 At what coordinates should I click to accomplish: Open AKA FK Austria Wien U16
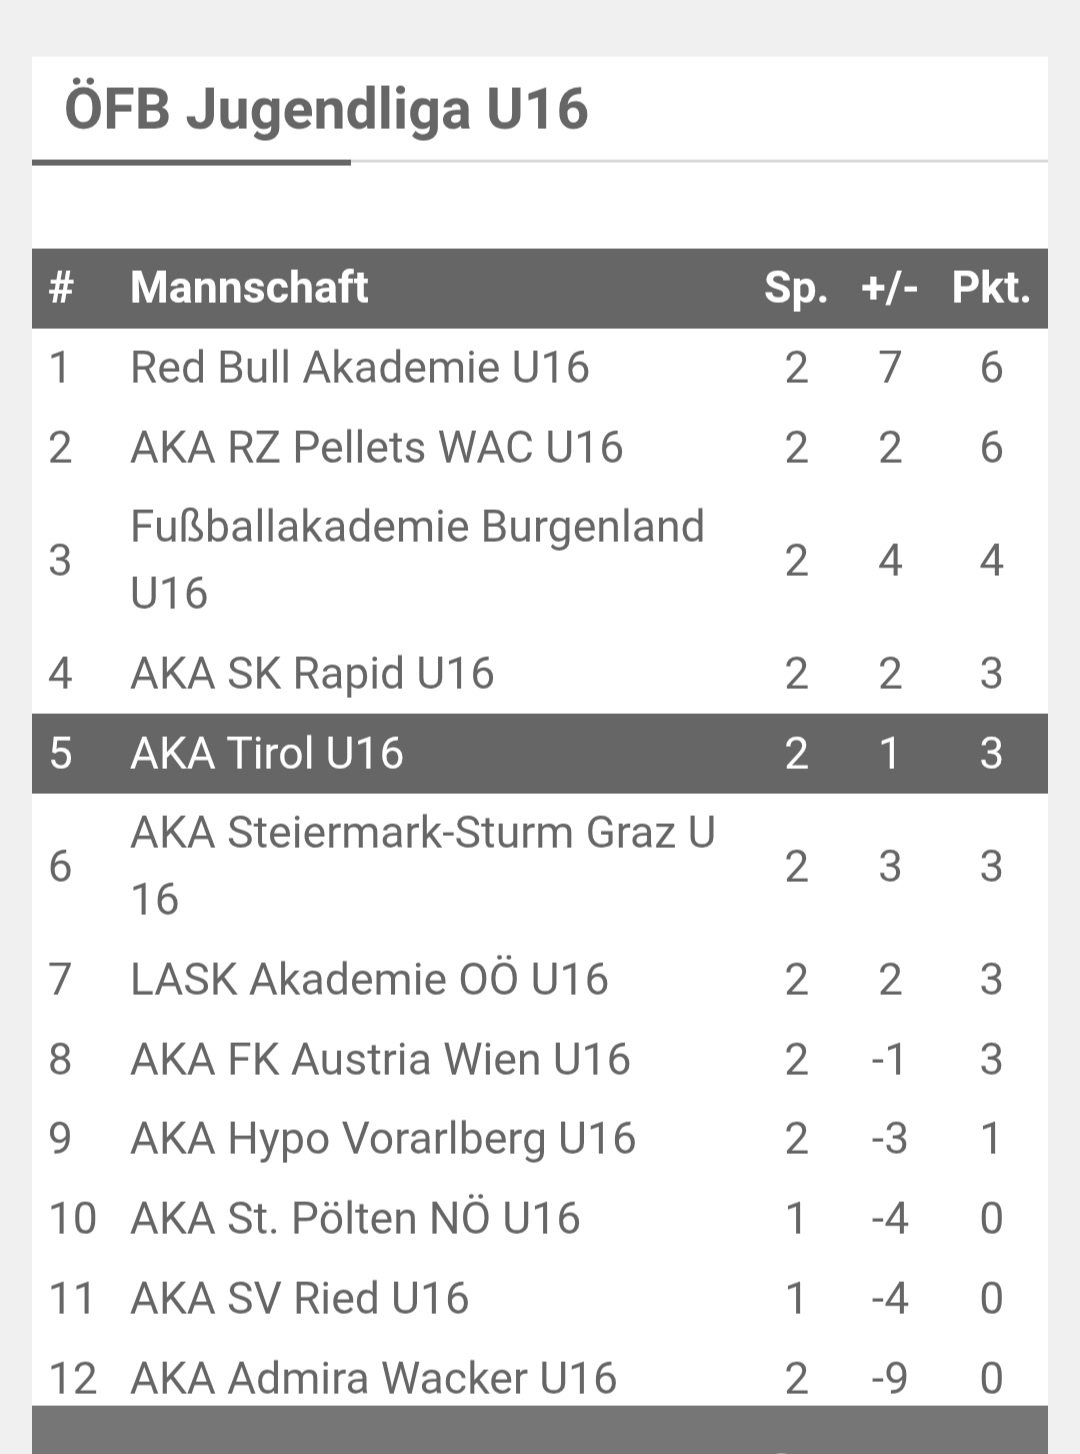coord(380,1059)
